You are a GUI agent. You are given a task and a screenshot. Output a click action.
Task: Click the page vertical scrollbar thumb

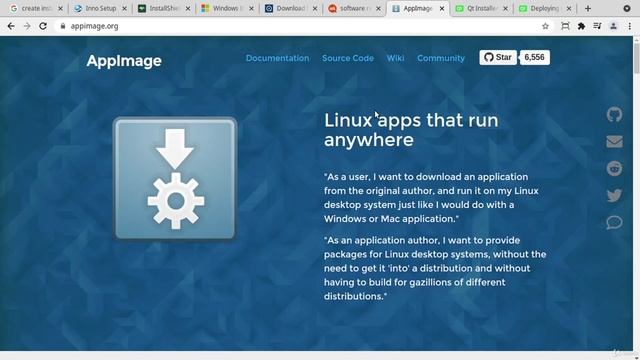click(636, 57)
